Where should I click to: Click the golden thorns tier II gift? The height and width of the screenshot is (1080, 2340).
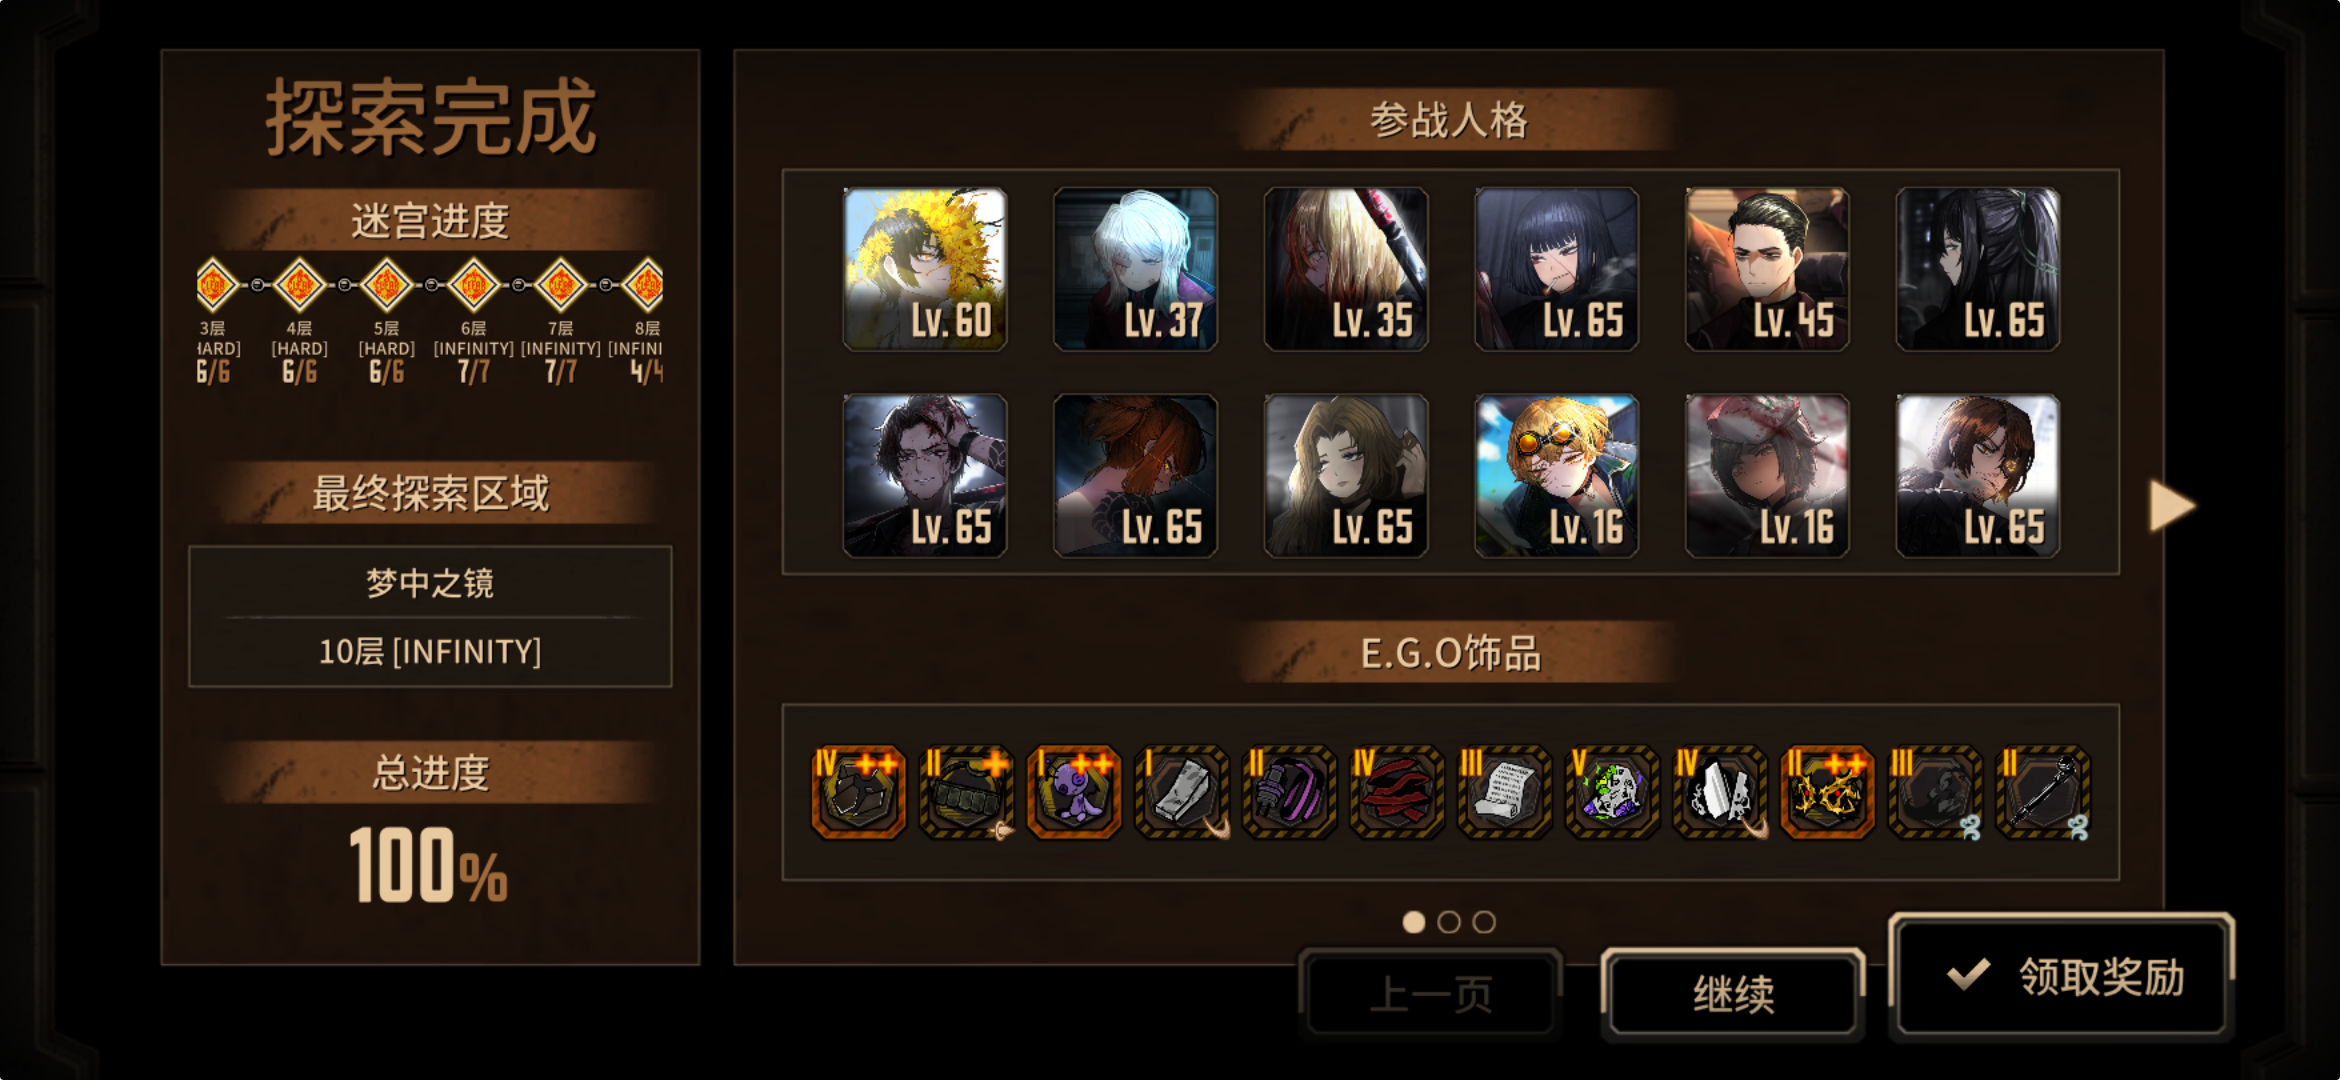coord(1828,792)
